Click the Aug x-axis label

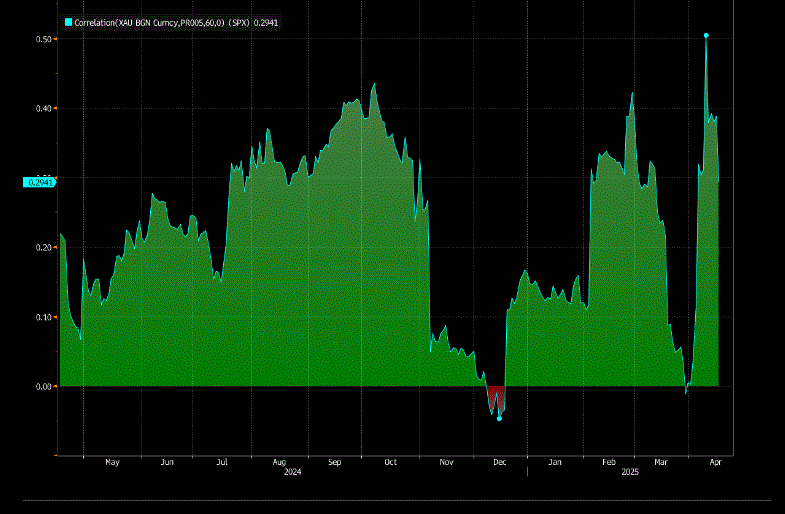(x=279, y=462)
